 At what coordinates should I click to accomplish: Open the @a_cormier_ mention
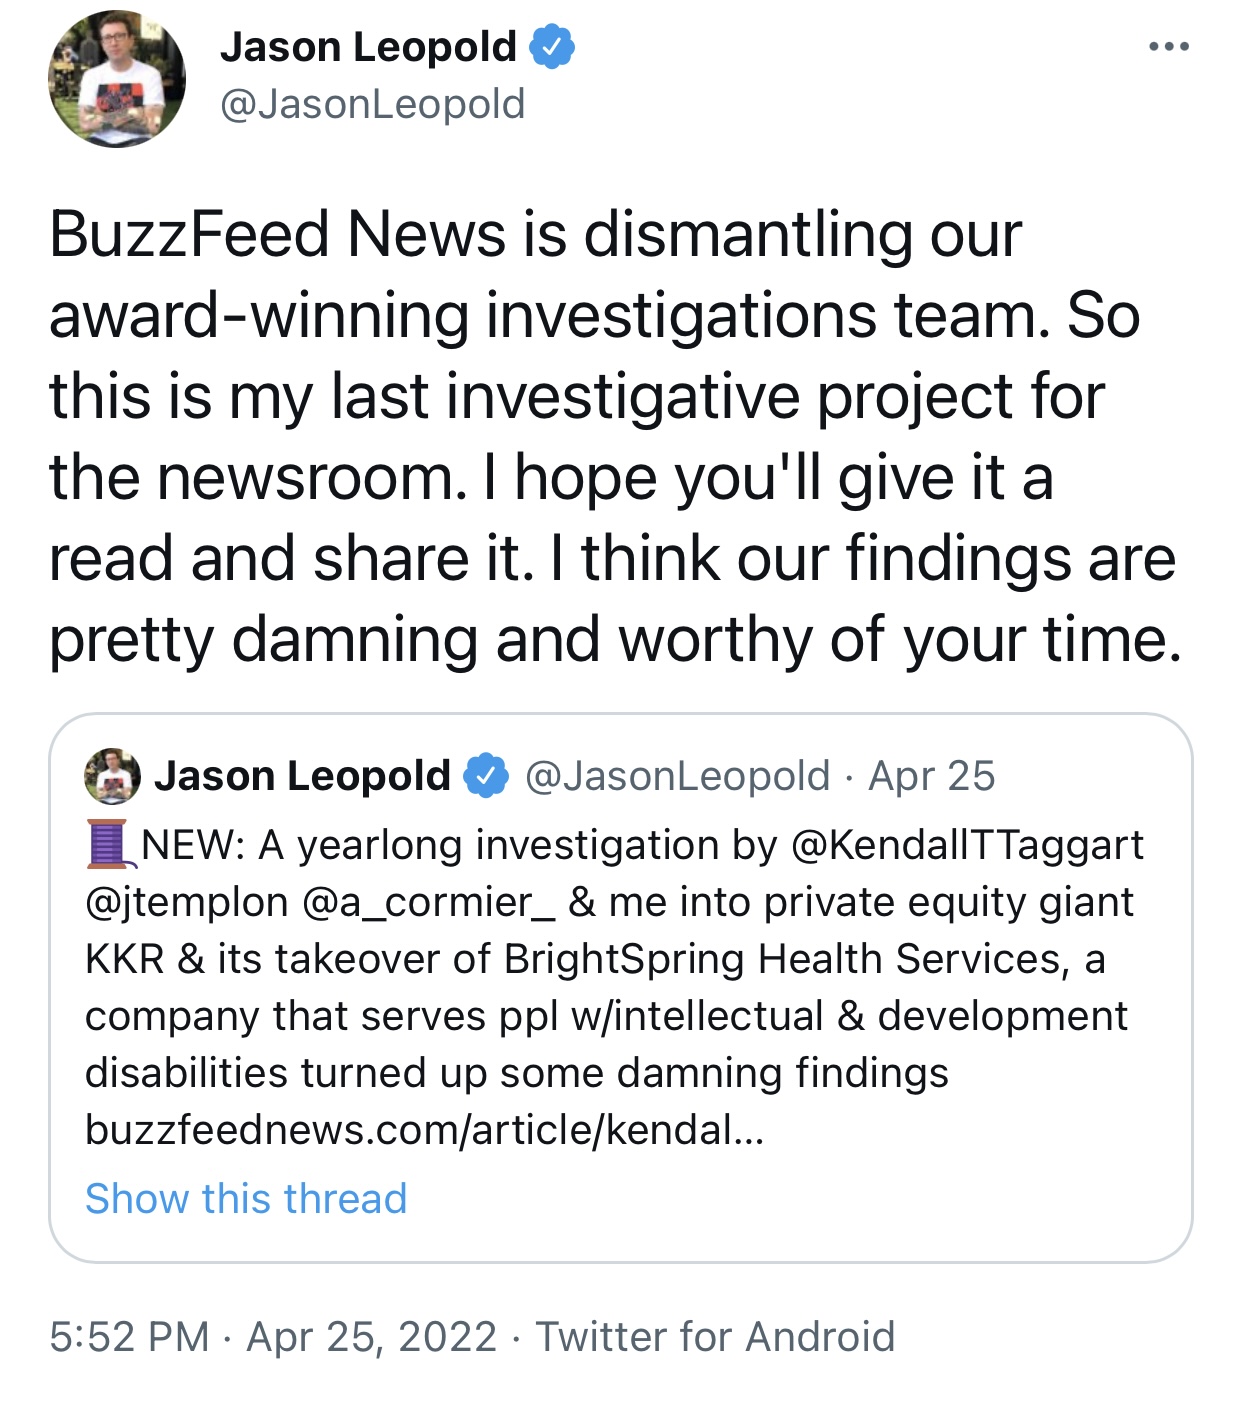pos(428,903)
